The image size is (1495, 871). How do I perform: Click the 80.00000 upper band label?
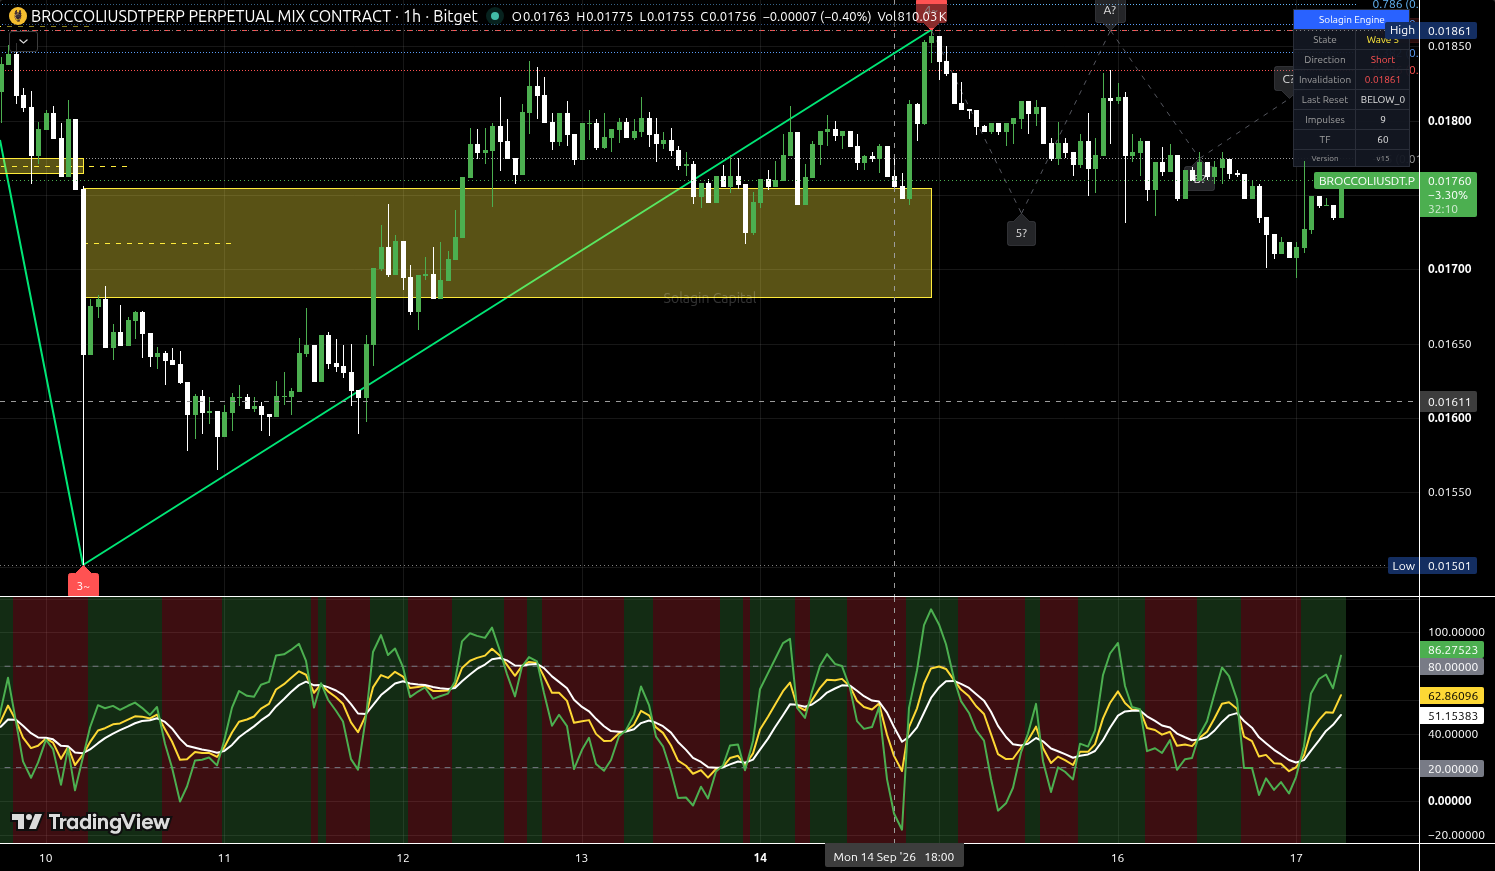[1452, 667]
